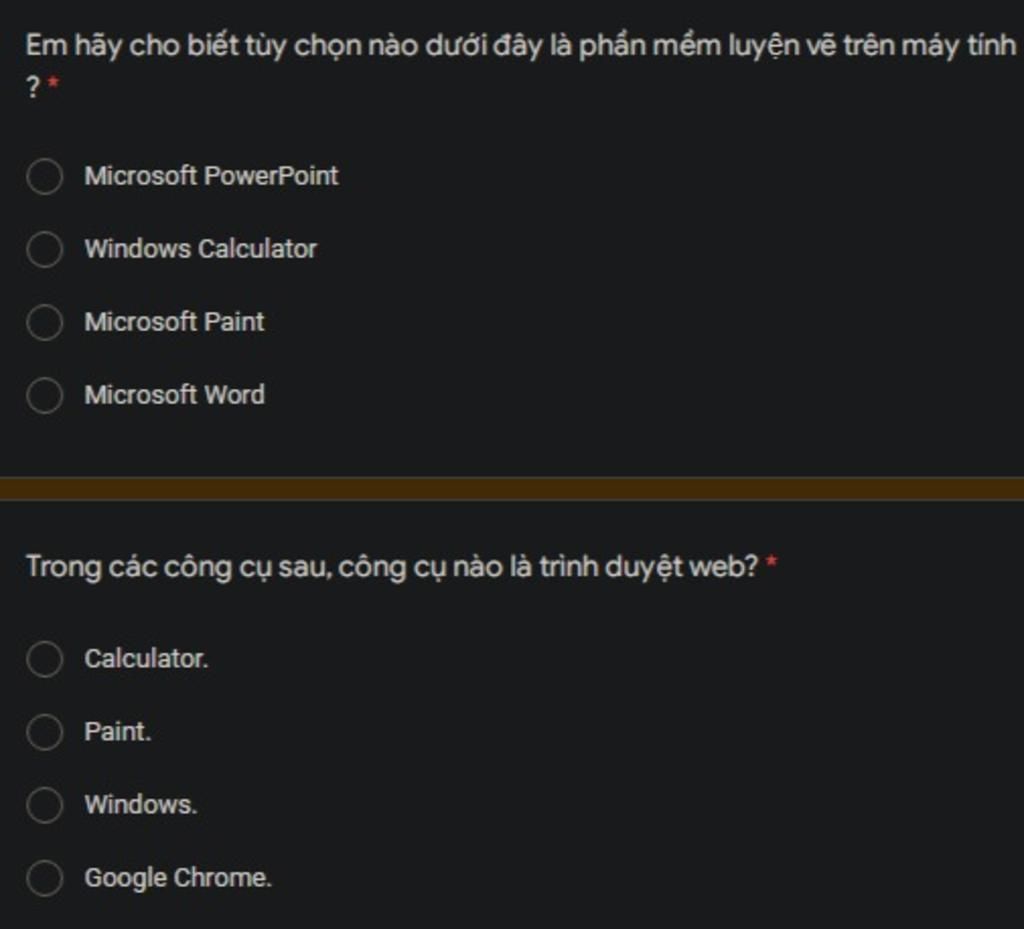
Task: Click the web browser question title
Action: click(392, 567)
